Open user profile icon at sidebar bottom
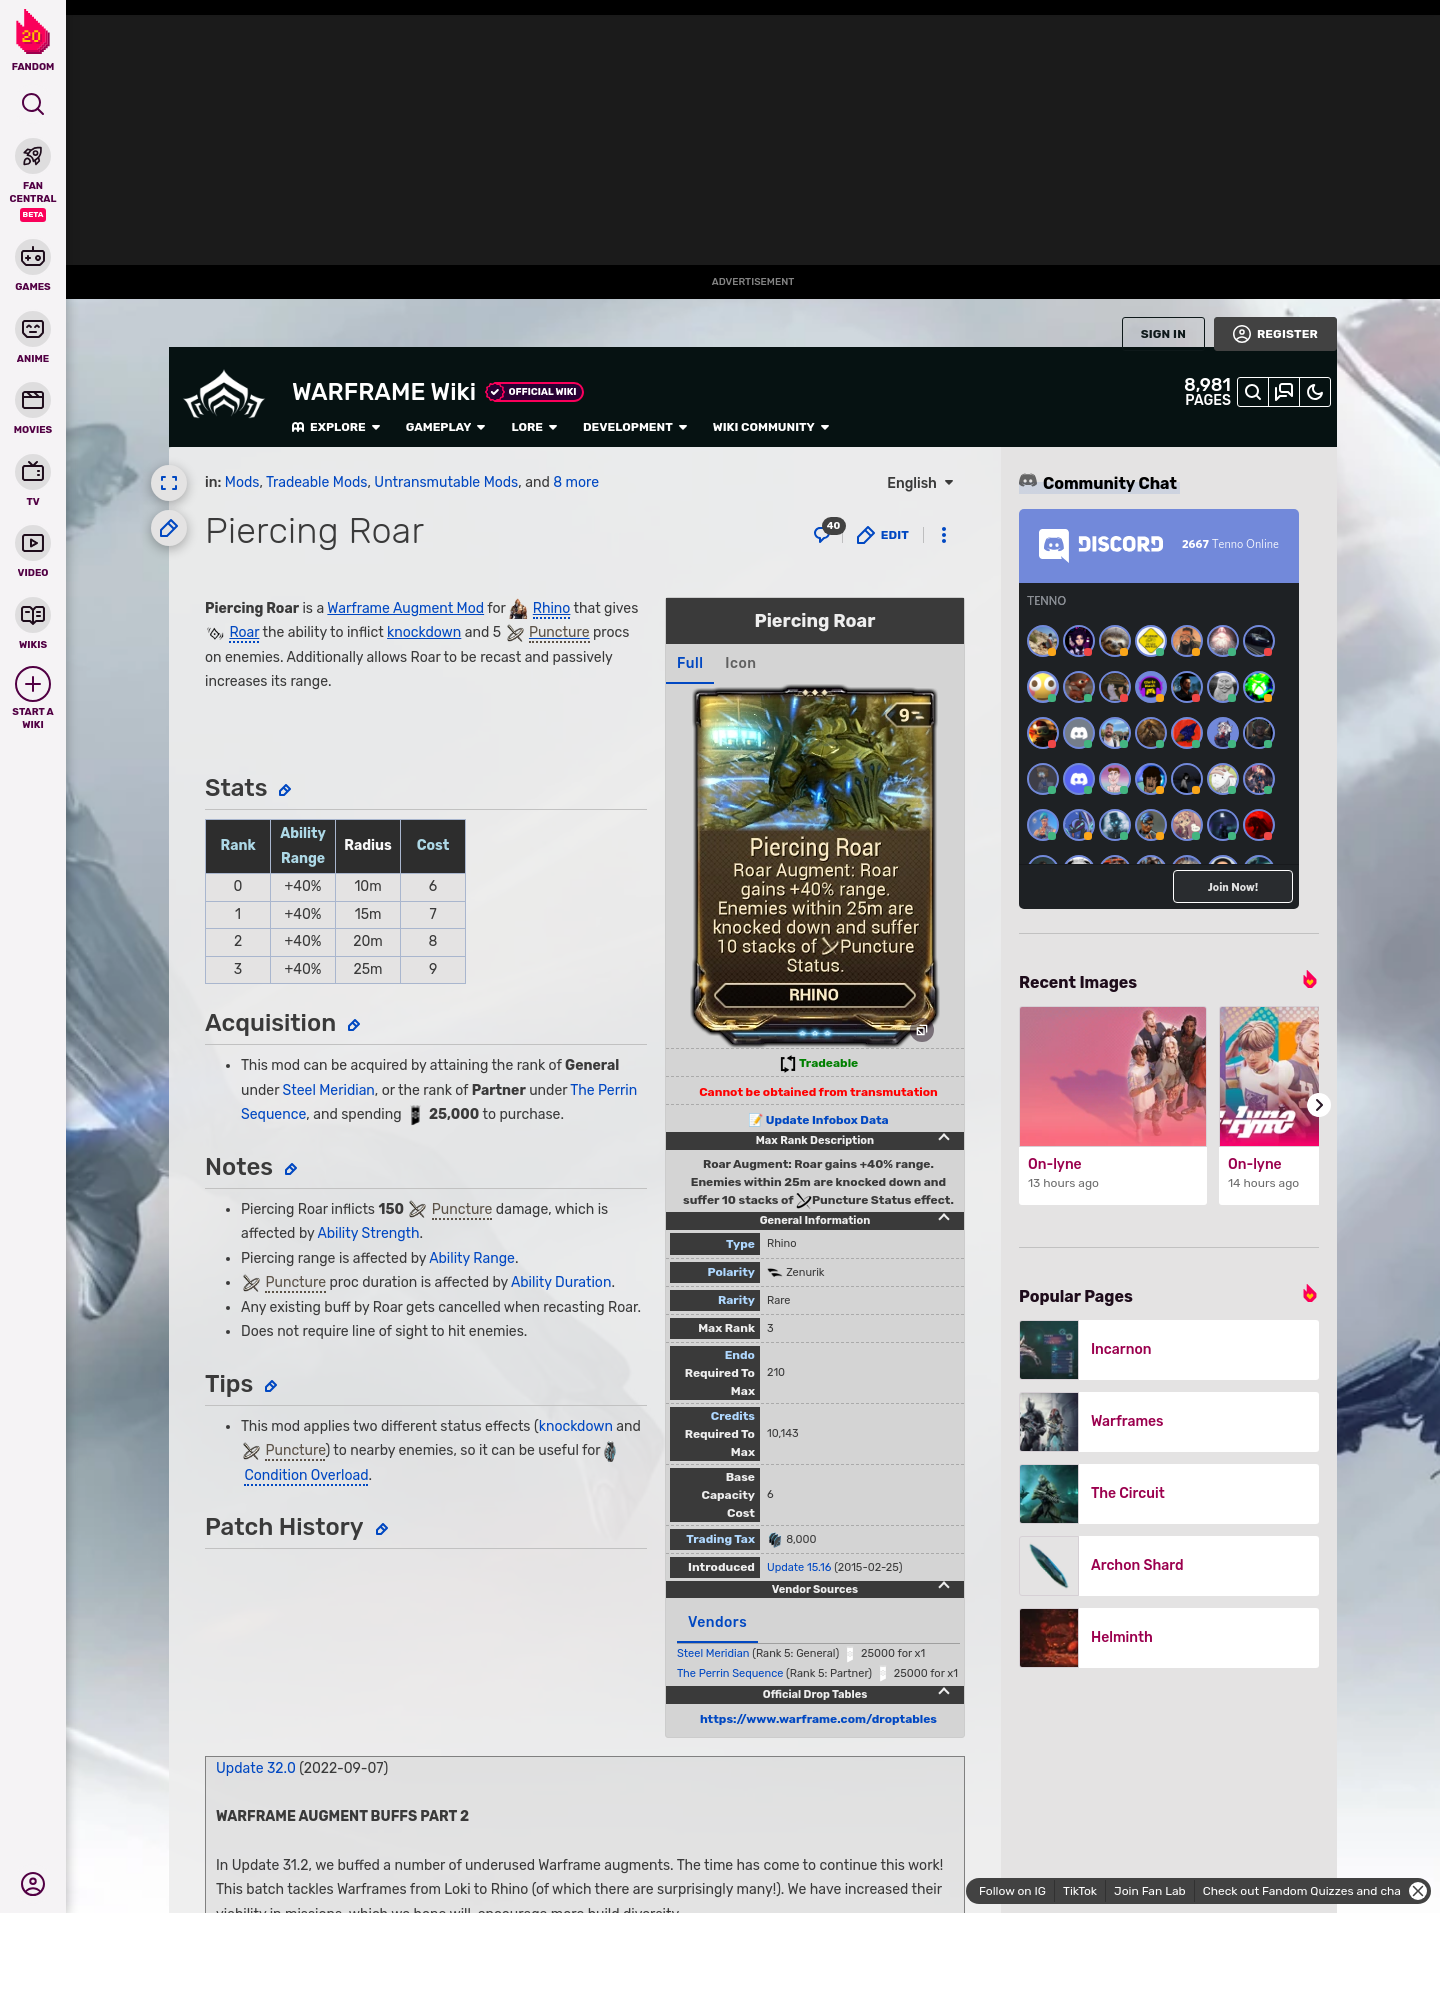This screenshot has height=2000, width=1440. pos(33,1884)
